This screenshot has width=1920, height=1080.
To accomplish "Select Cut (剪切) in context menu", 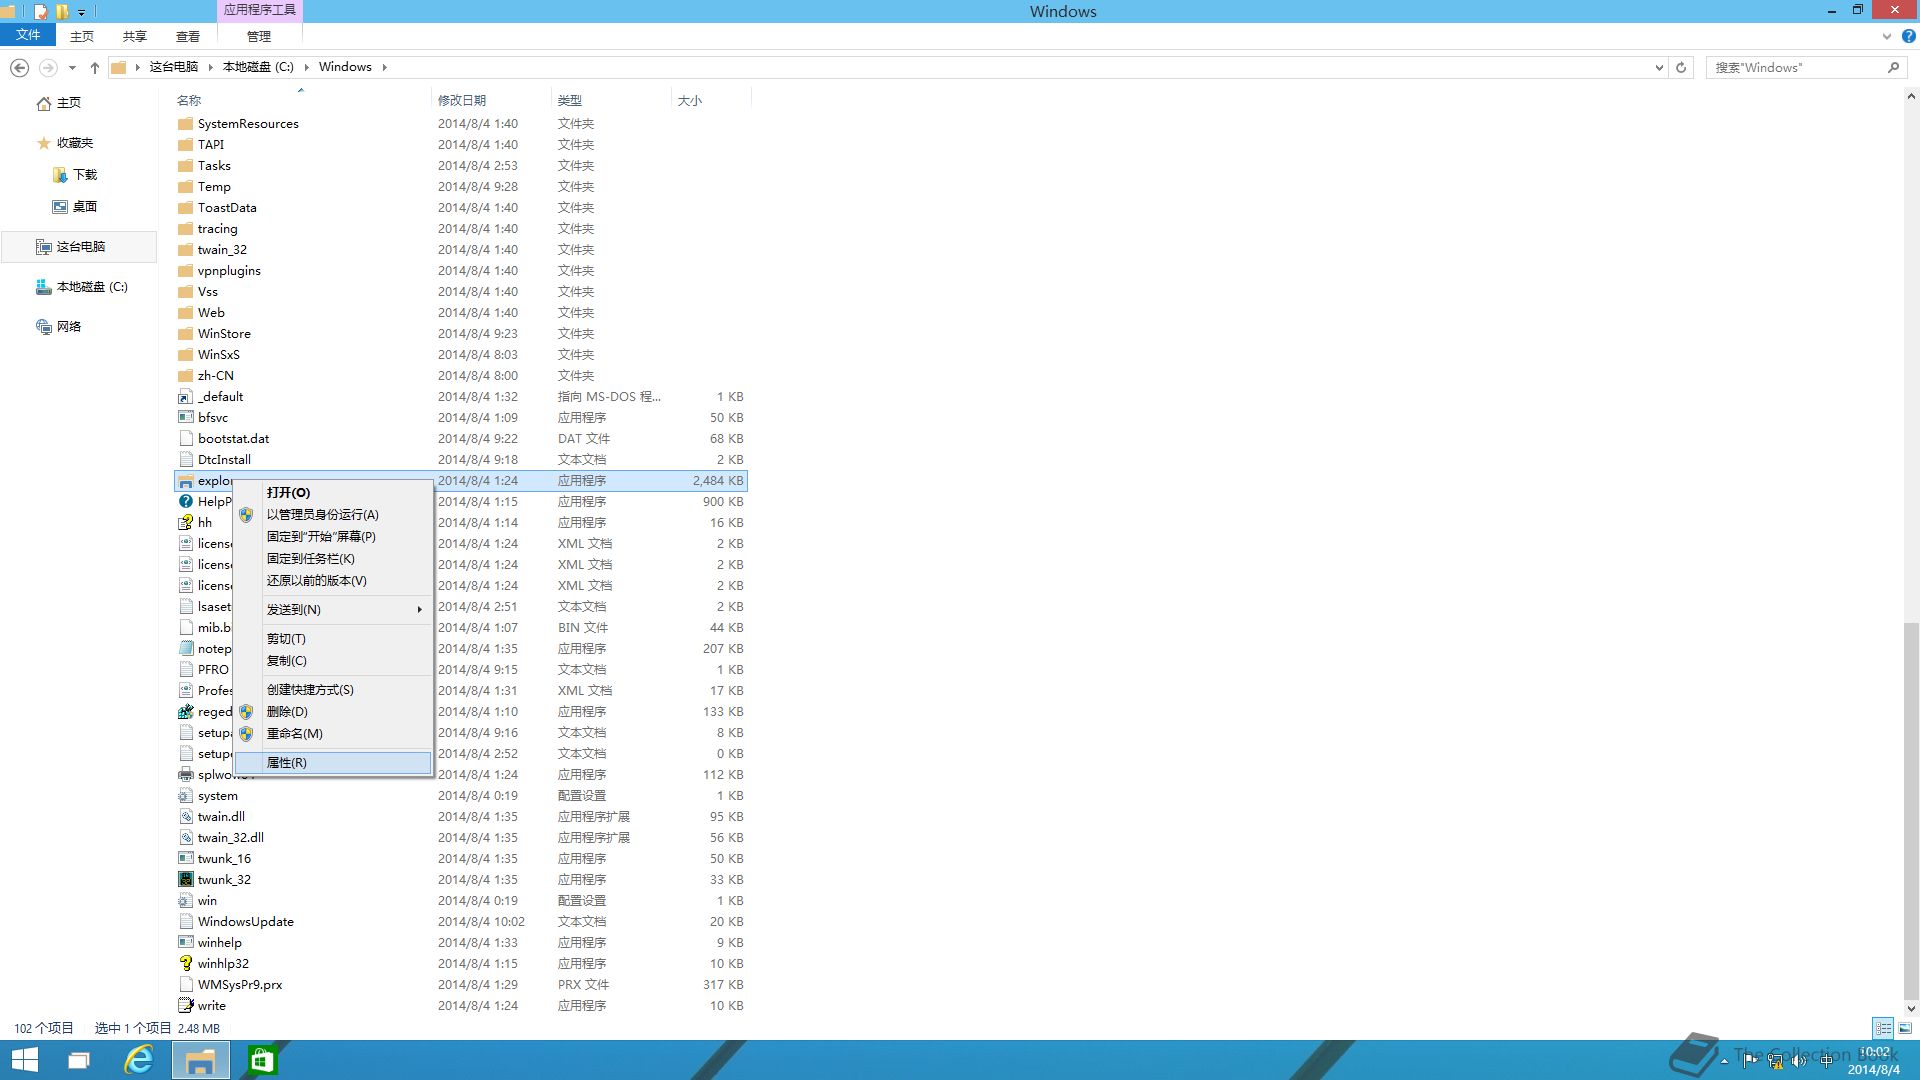I will (333, 639).
